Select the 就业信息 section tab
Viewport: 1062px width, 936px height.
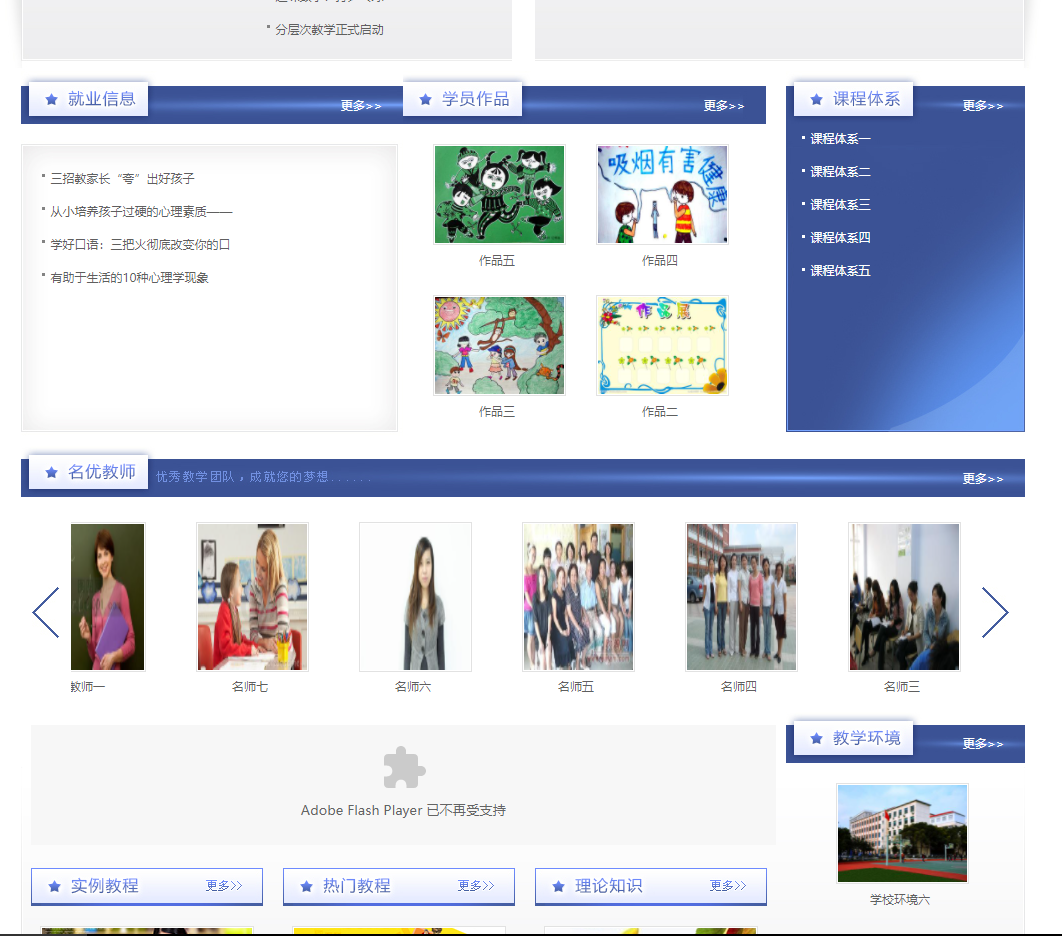click(89, 100)
